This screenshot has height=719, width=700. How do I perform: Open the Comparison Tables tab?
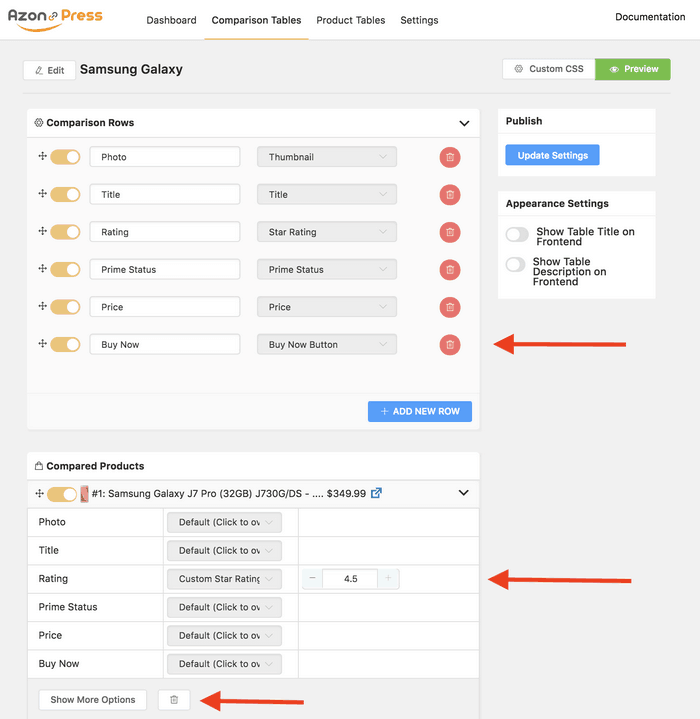coord(256,20)
